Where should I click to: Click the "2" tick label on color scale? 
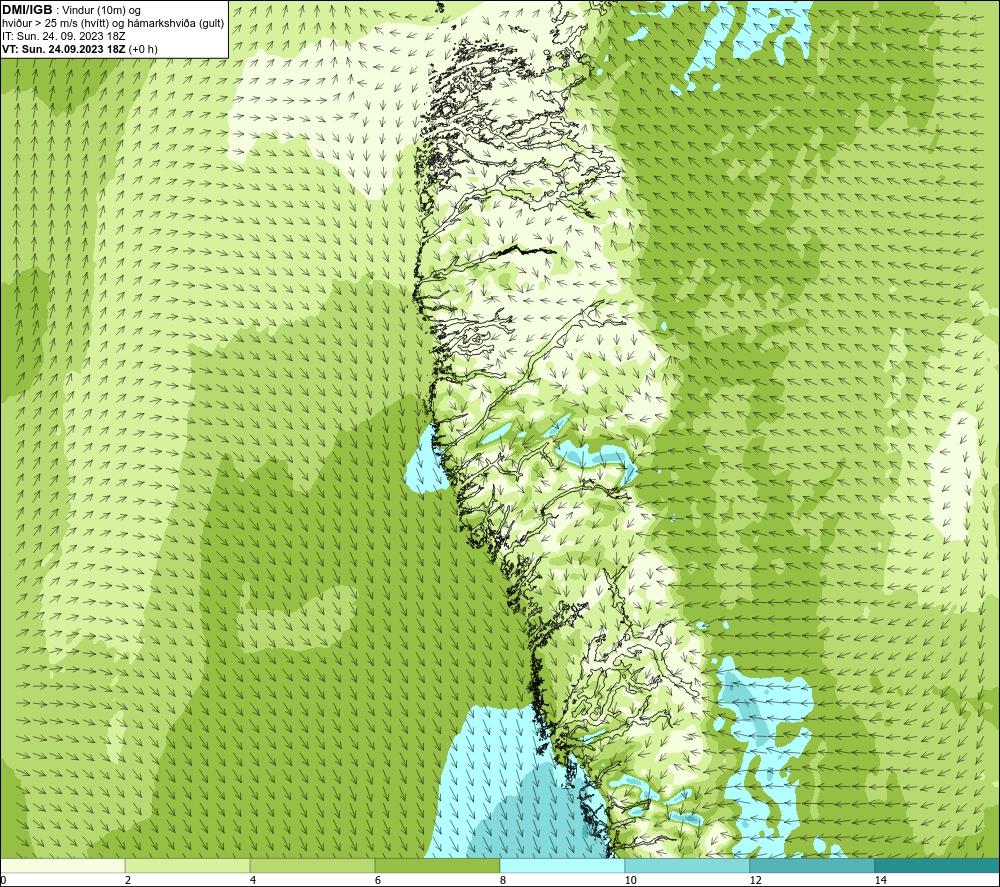click(128, 880)
